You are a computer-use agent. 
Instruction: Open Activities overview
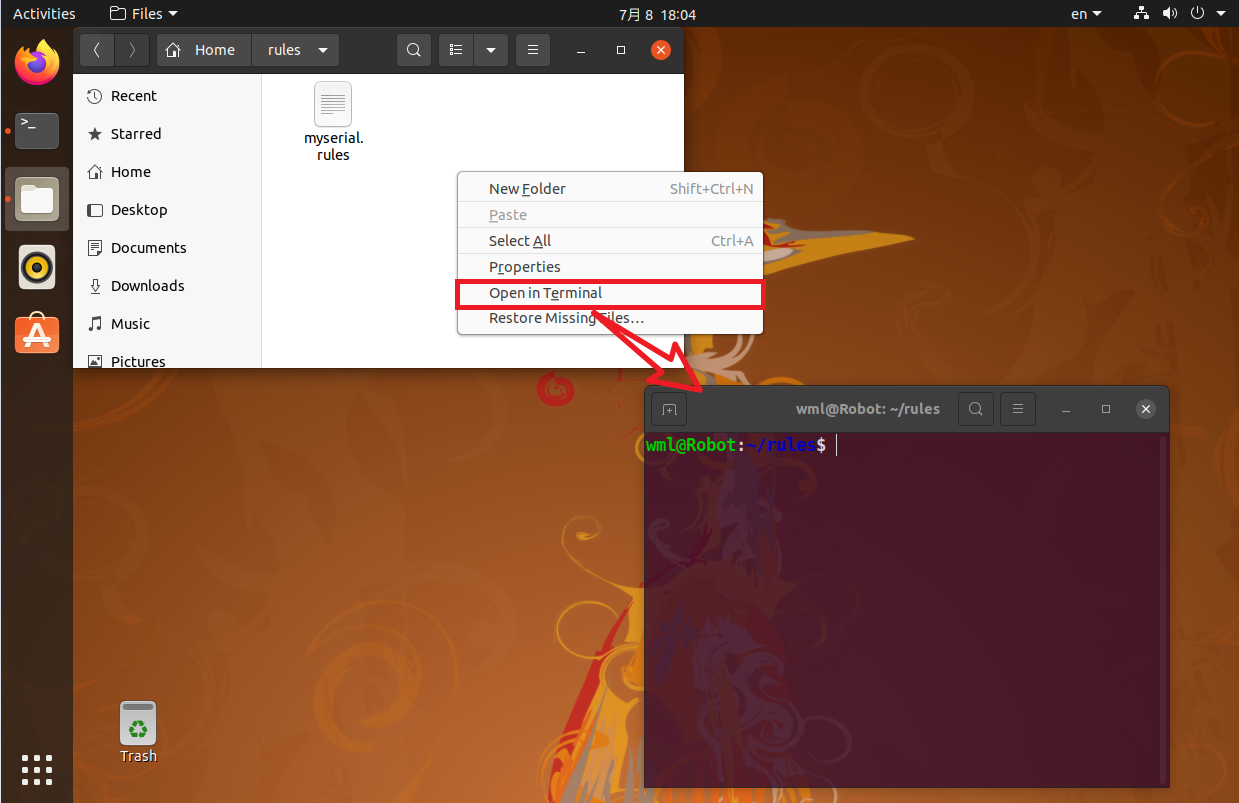pyautogui.click(x=44, y=14)
